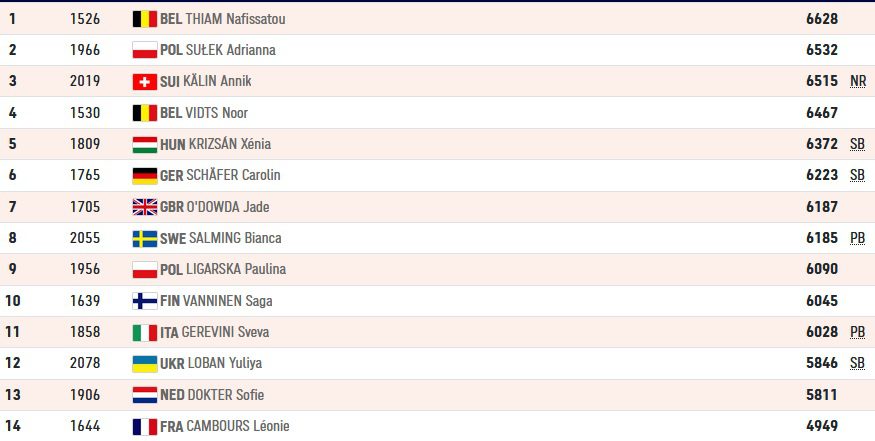
Task: Click the Belgium flag next to THIAM Nafissatou
Action: click(145, 19)
